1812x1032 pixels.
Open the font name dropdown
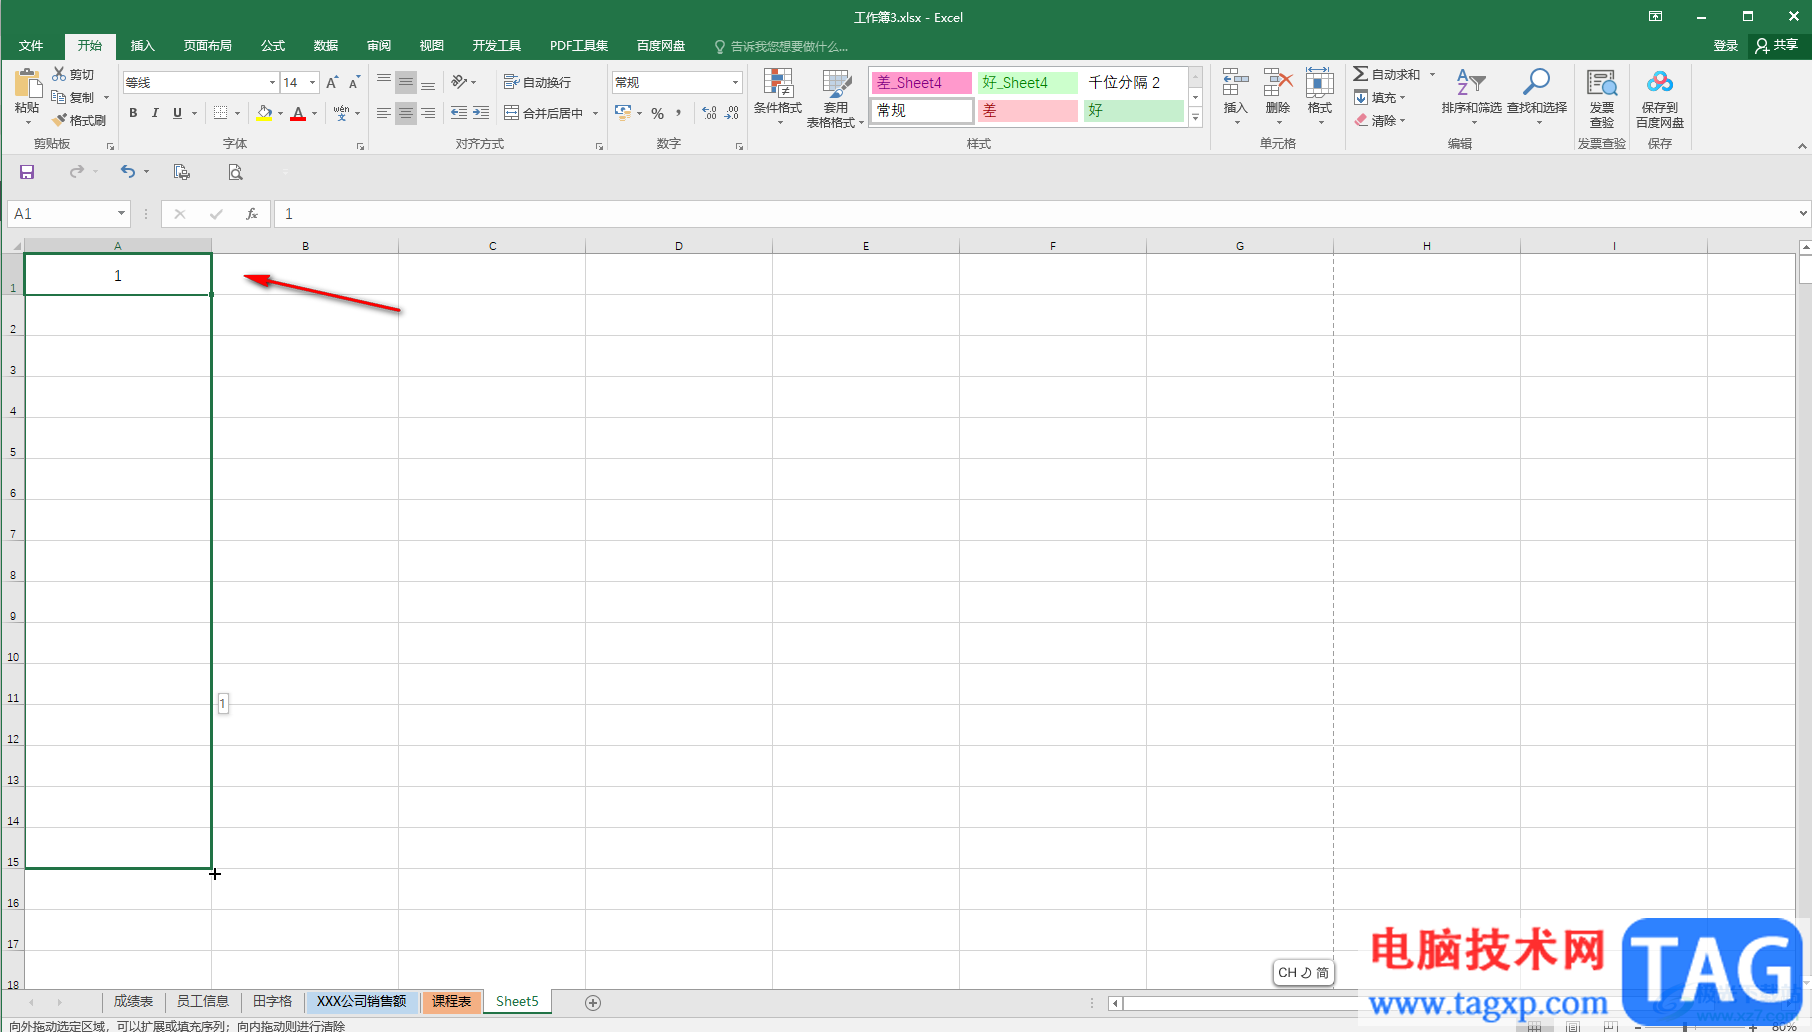click(x=272, y=82)
